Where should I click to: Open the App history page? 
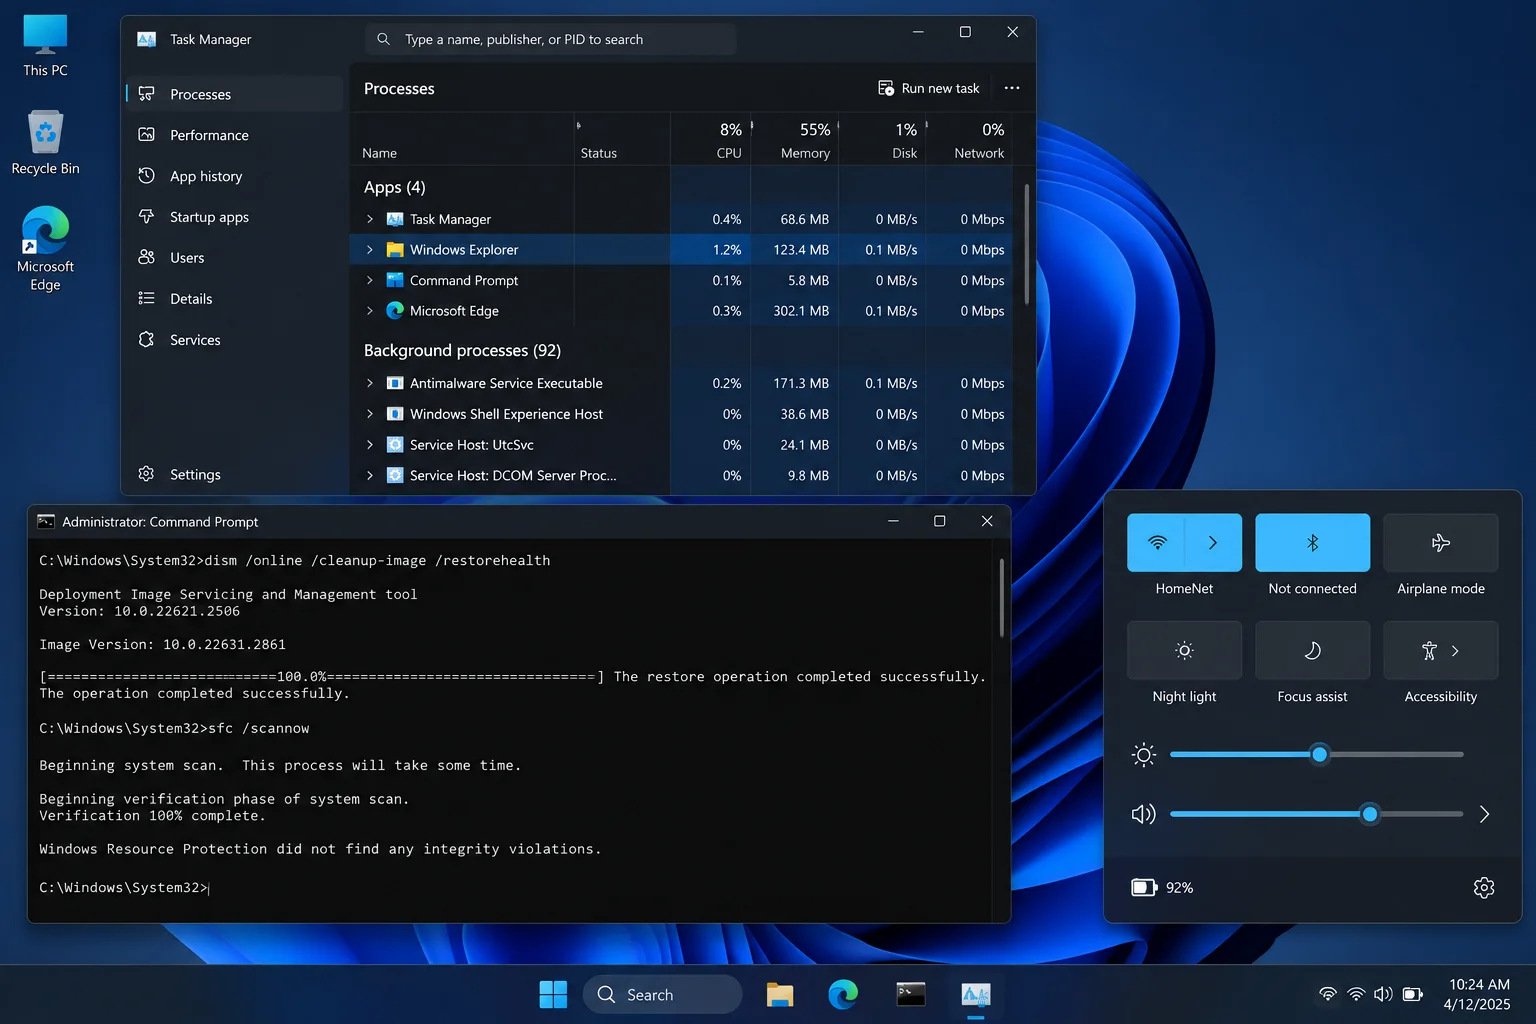235,176
